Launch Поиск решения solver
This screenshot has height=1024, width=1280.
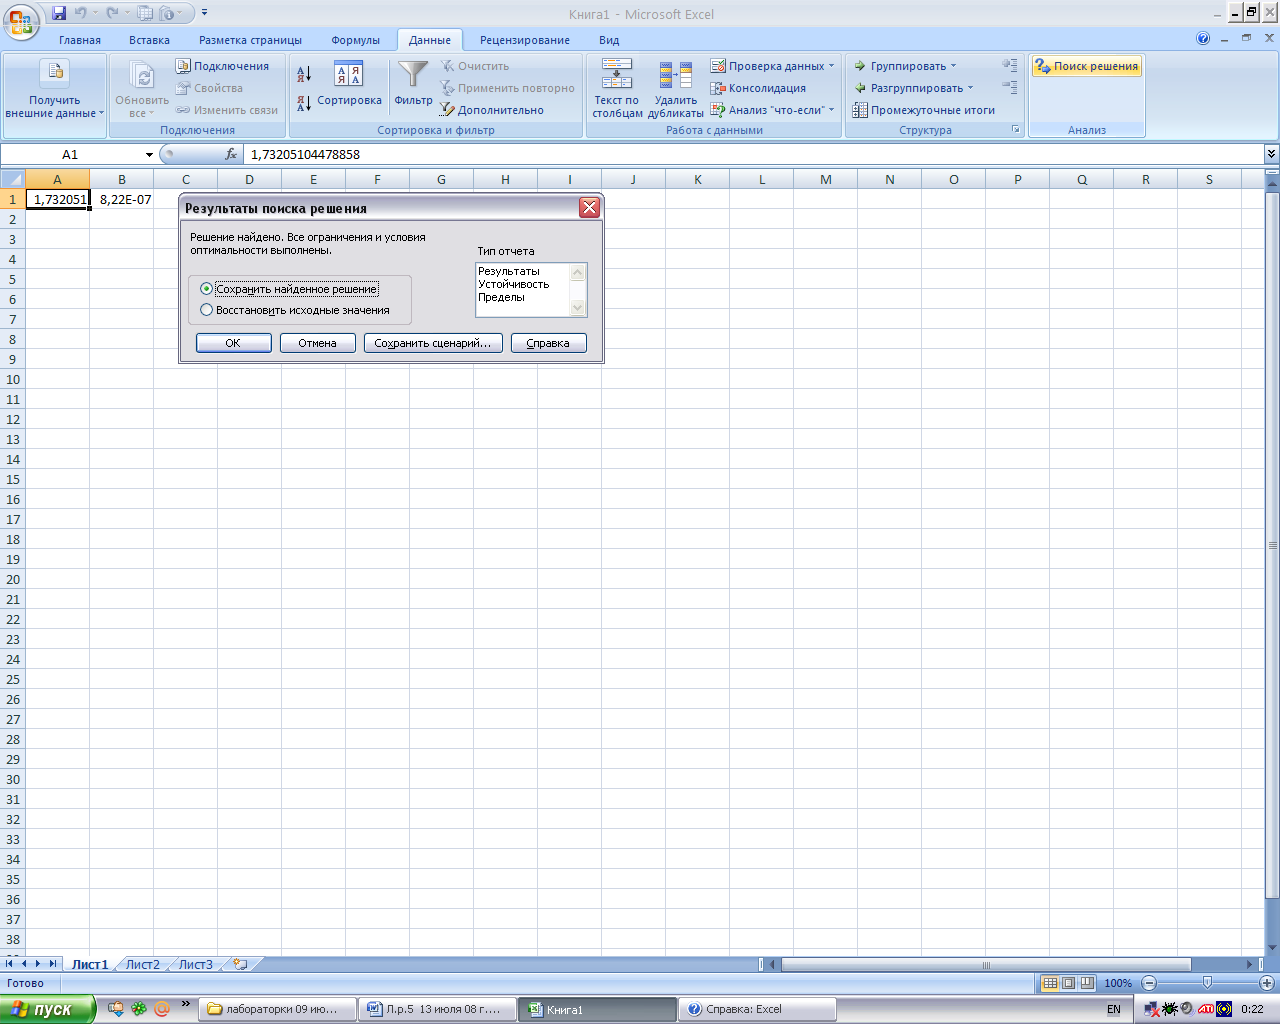(1087, 66)
